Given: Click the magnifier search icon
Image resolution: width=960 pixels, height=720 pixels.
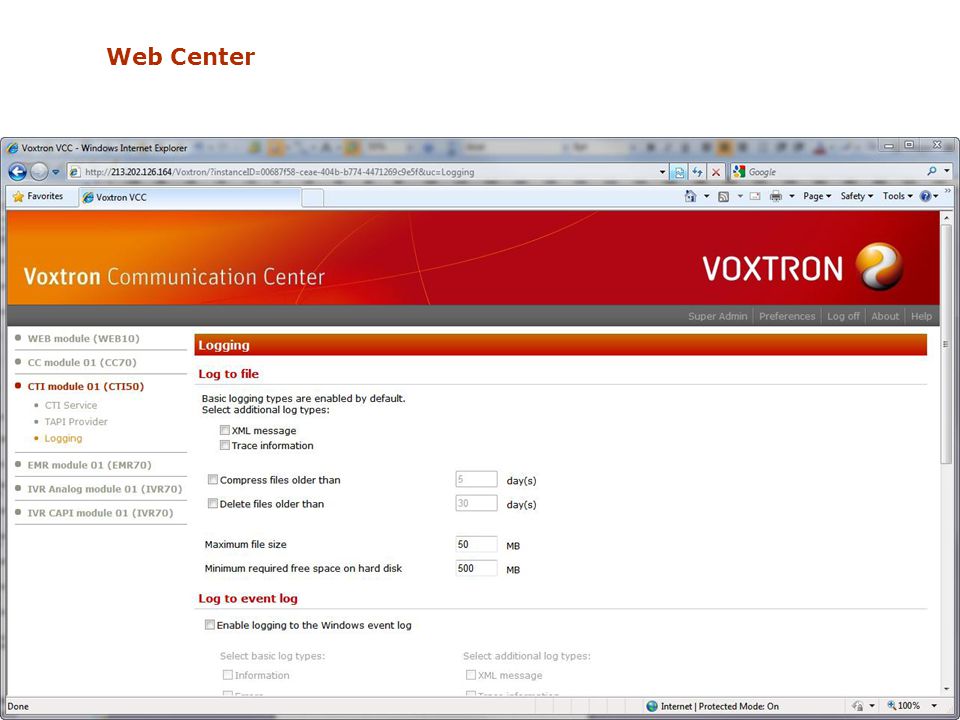Looking at the screenshot, I should (x=932, y=171).
